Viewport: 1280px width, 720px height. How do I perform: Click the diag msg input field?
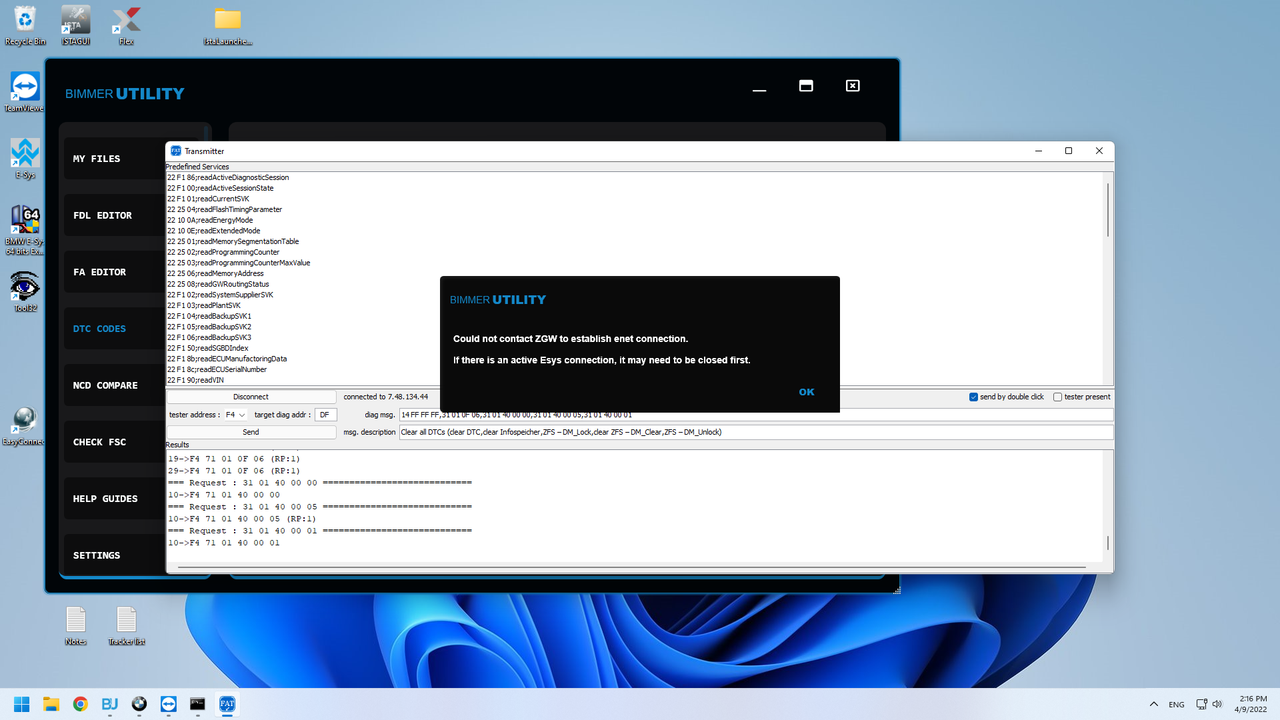(755, 414)
